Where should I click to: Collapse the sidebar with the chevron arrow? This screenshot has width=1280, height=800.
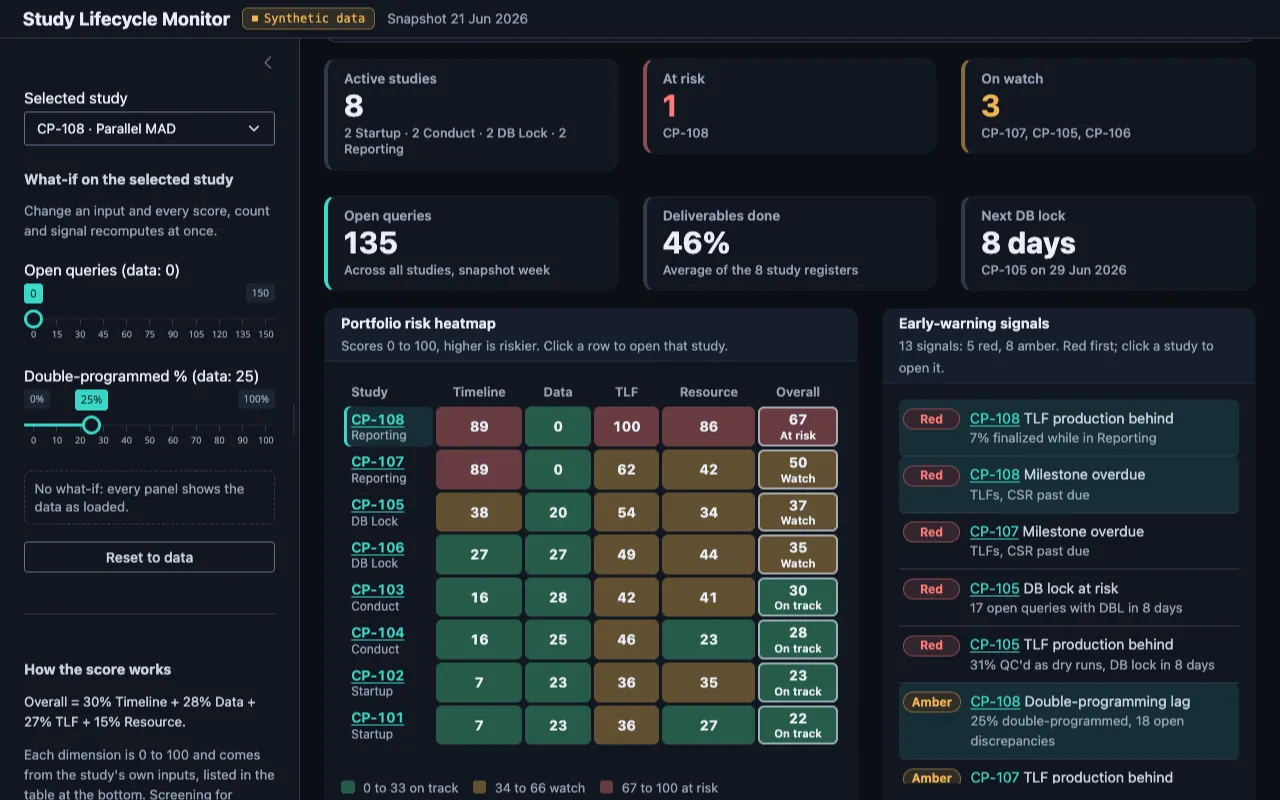[267, 63]
